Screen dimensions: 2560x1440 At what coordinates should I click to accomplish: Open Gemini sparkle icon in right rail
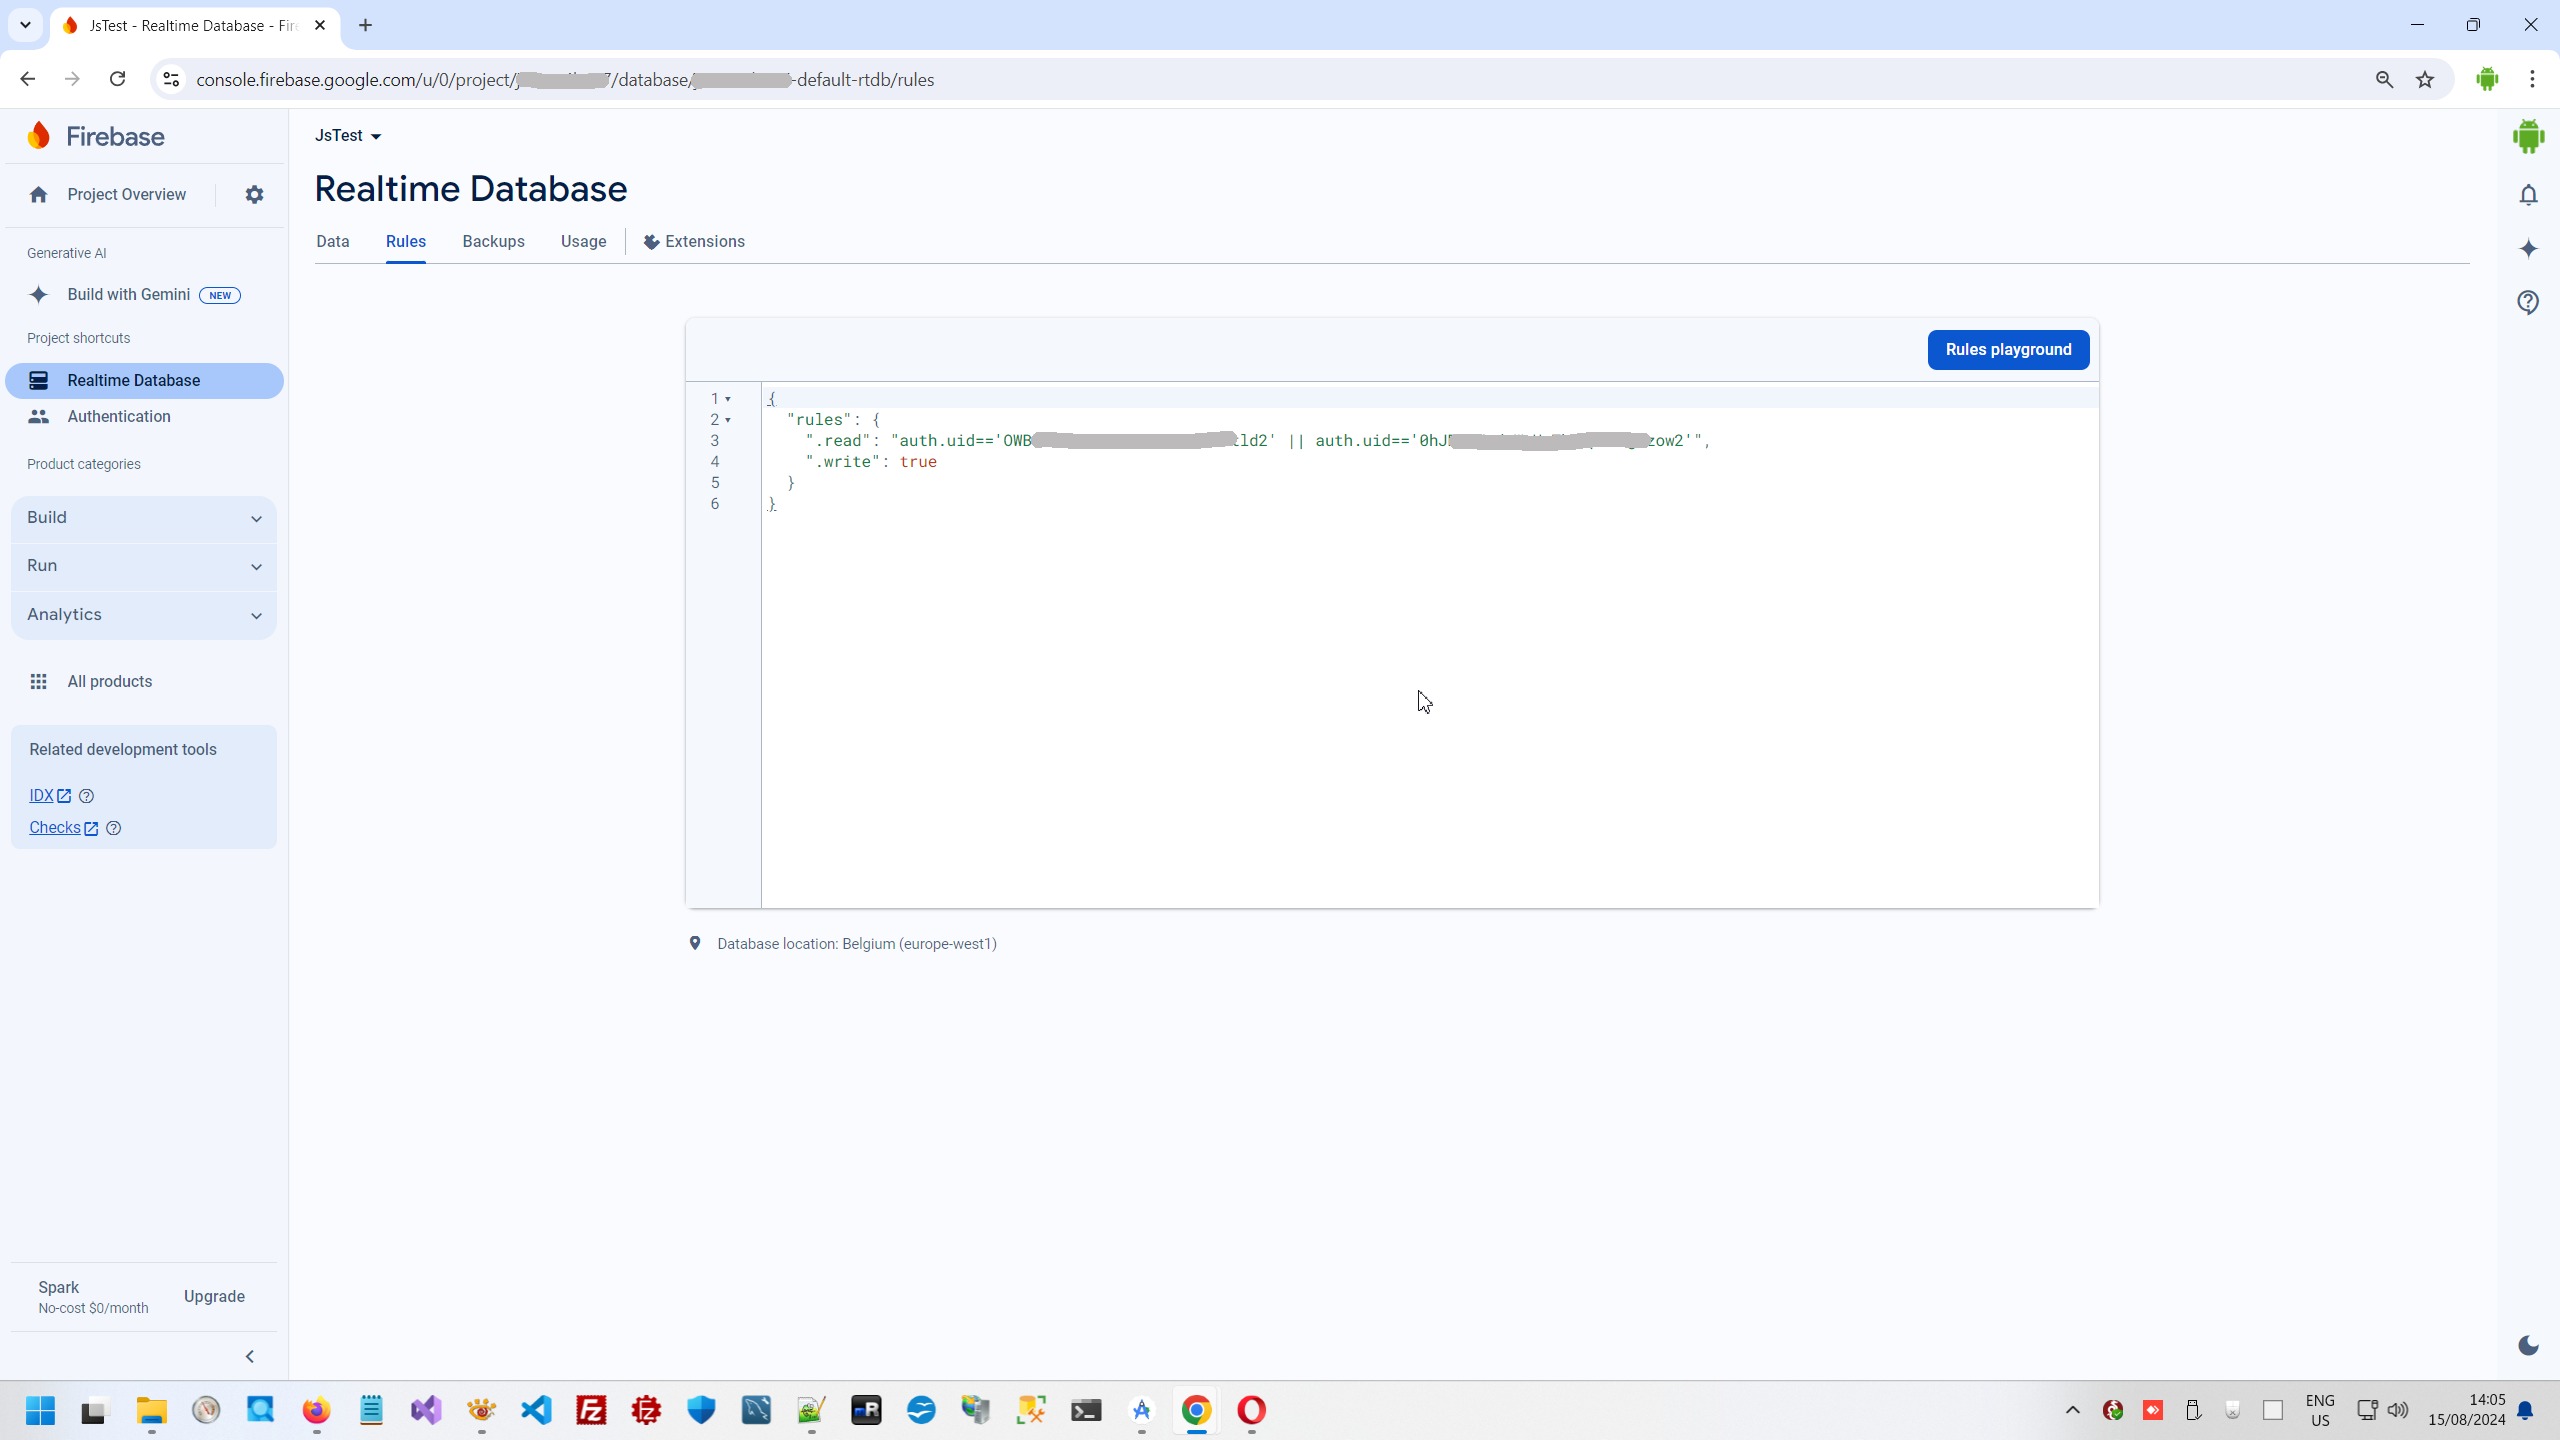click(x=2528, y=249)
